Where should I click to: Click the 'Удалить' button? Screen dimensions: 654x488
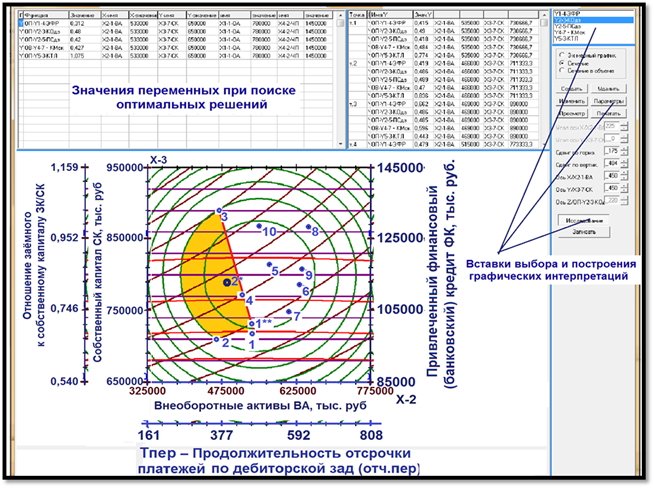608,88
